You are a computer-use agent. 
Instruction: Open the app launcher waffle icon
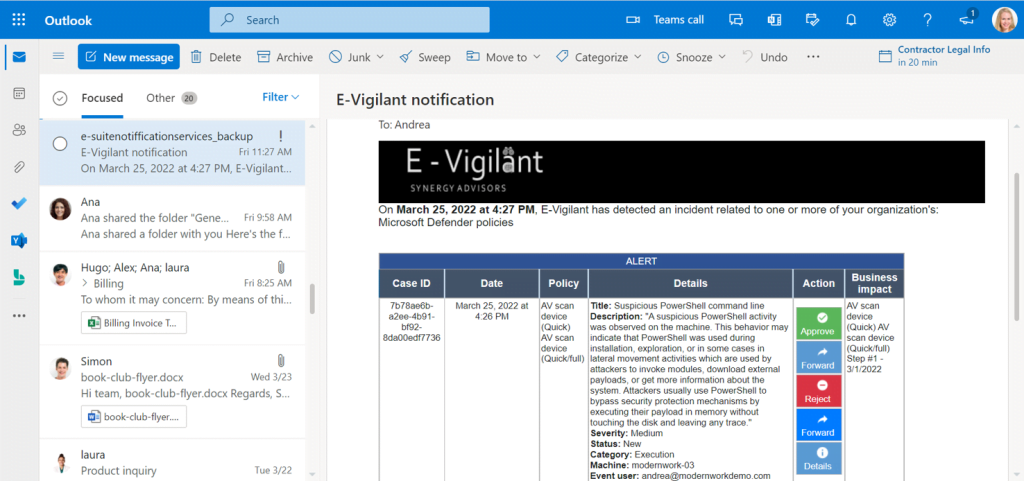tap(19, 20)
